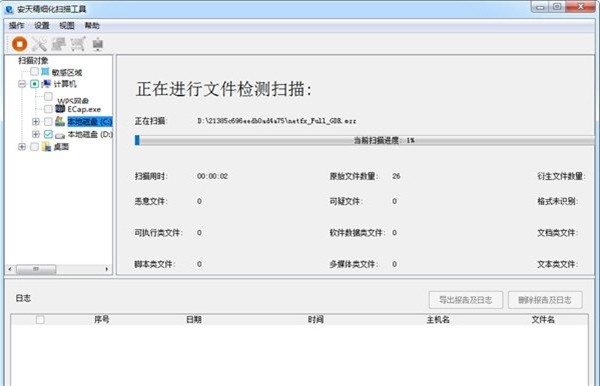
Task: Collapse the 计算机 tree node
Action: click(x=22, y=84)
